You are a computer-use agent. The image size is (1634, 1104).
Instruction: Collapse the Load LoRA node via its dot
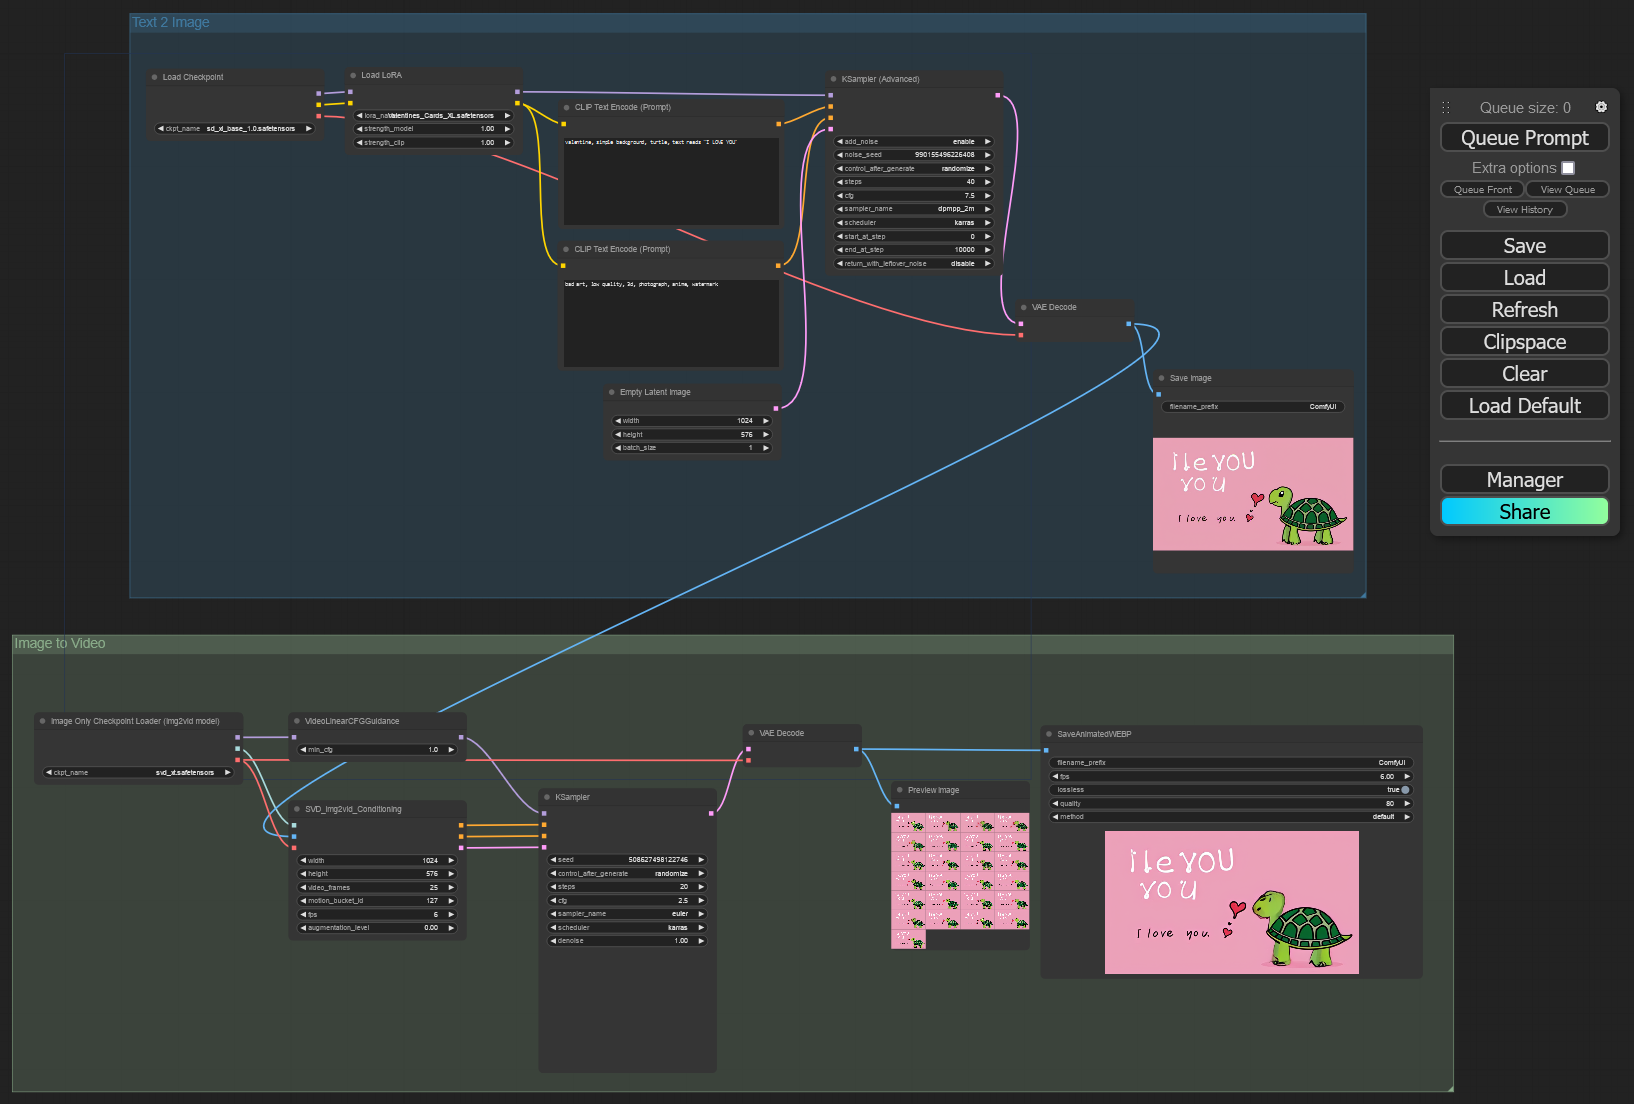click(353, 75)
